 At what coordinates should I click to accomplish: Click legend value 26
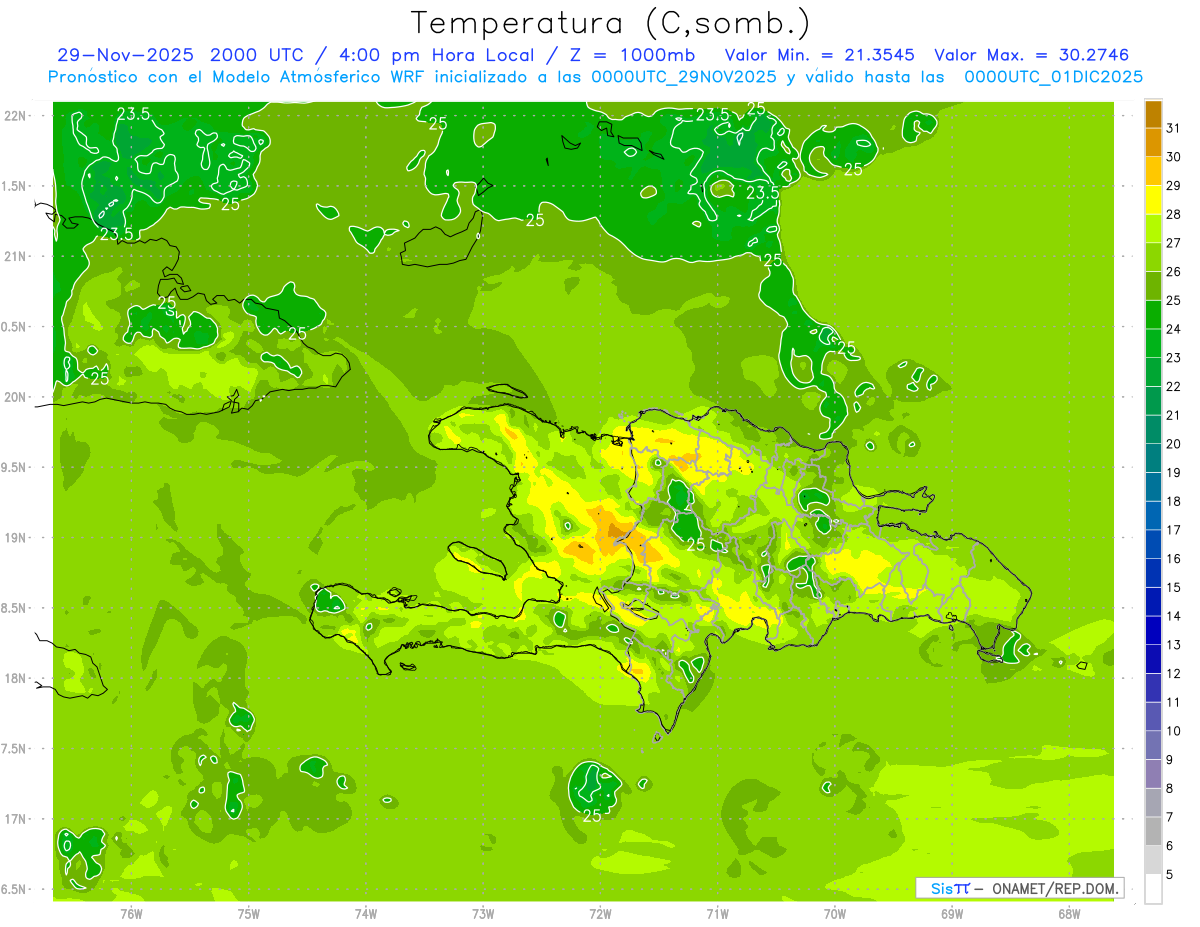point(1174,272)
